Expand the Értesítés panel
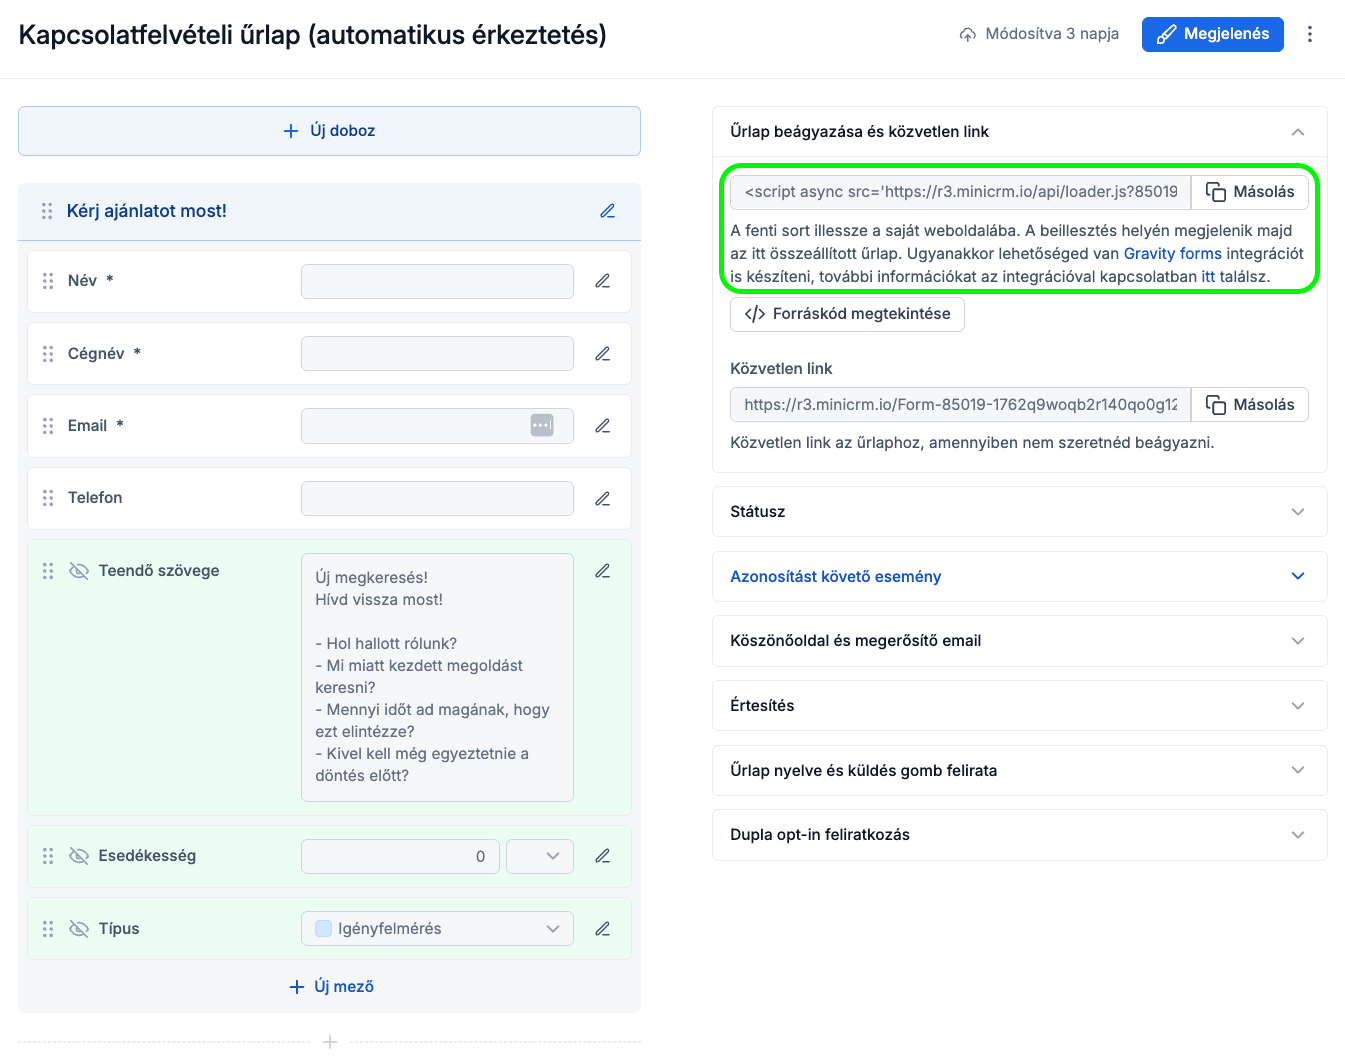Image resolution: width=1345 pixels, height=1059 pixels. tap(1019, 706)
